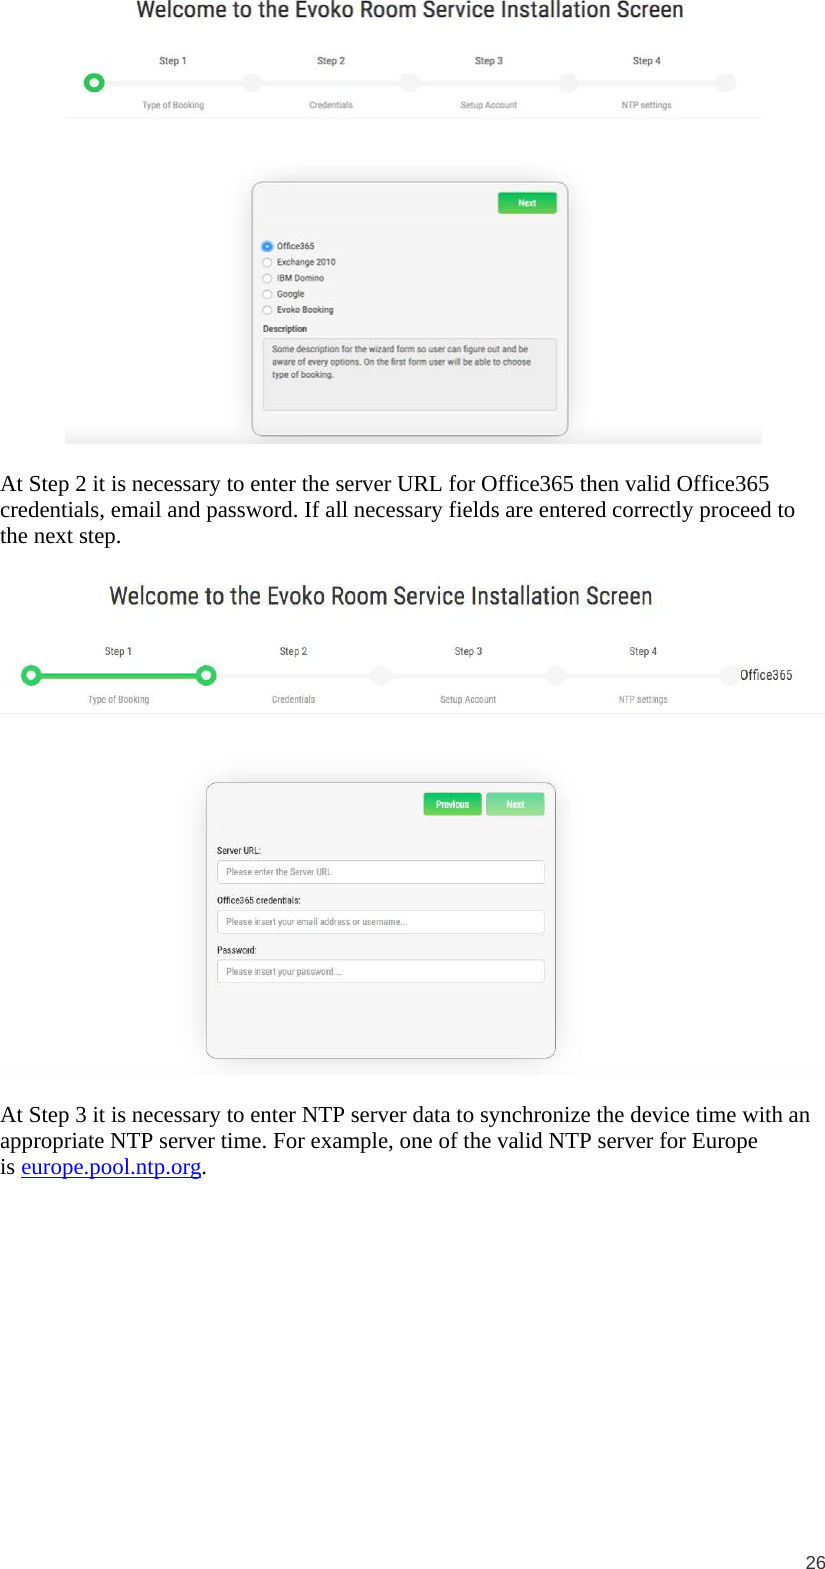Select the Office365 booking type
The image size is (825, 1569).
click(x=266, y=246)
